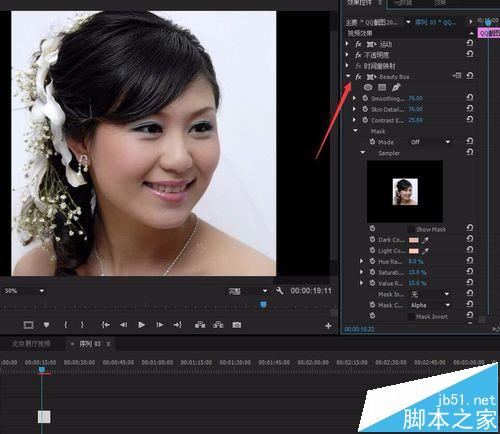The height and width of the screenshot is (434, 500).
Task: Toggle safe margins button in monitor
Action: [x=28, y=325]
